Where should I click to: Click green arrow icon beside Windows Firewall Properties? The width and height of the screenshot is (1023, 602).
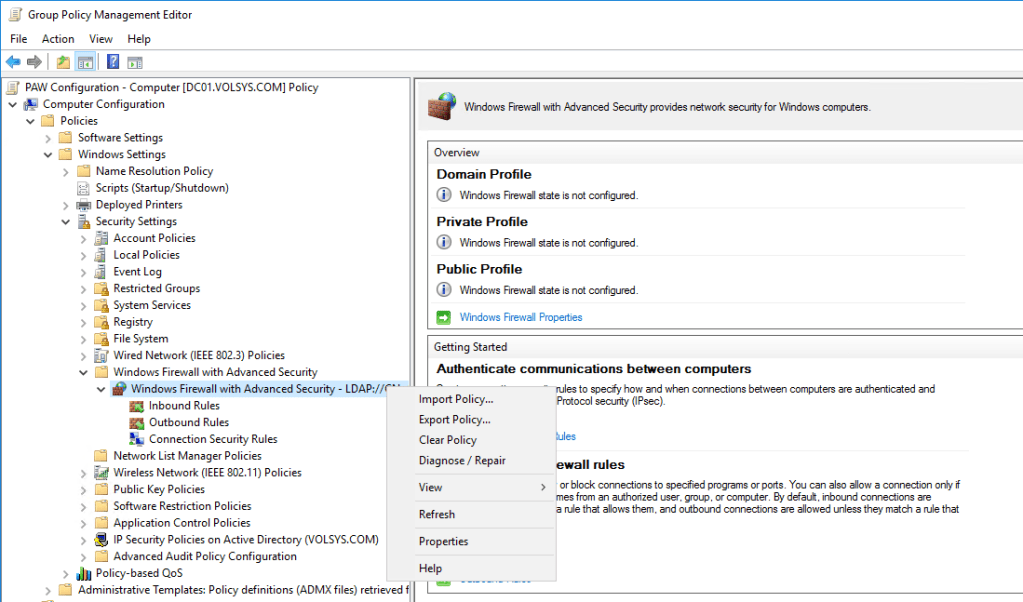pyautogui.click(x=444, y=318)
